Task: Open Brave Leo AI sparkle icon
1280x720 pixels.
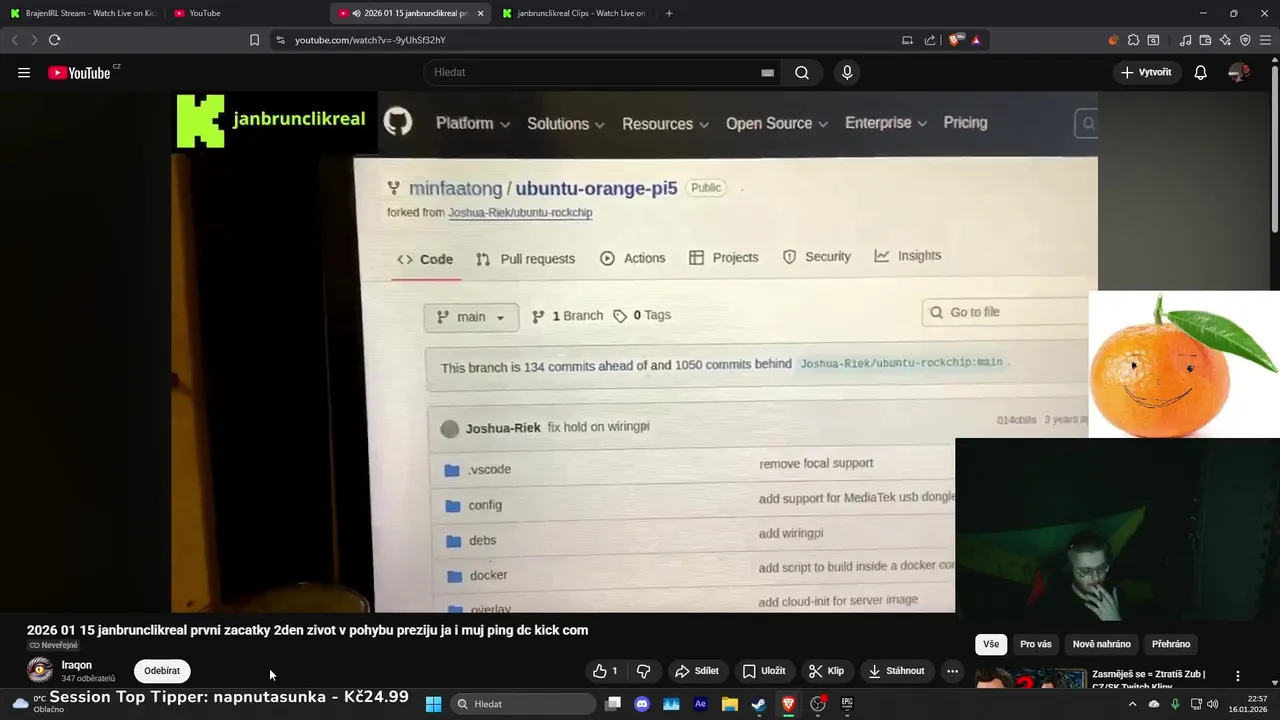Action: [1225, 40]
